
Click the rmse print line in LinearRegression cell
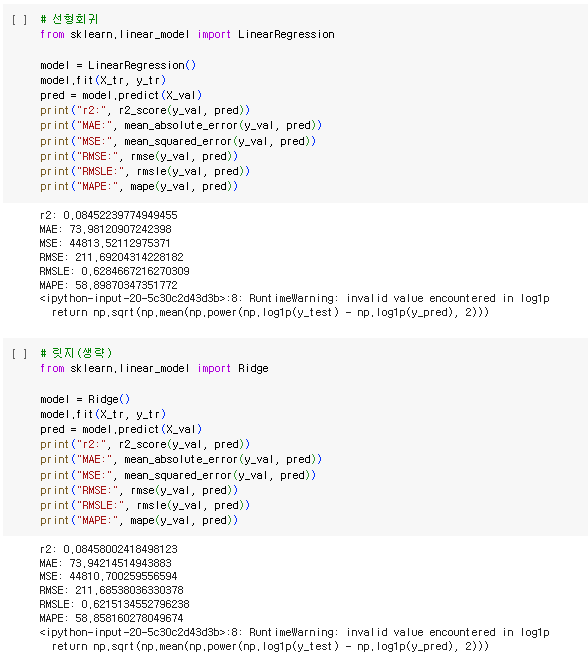click(139, 157)
